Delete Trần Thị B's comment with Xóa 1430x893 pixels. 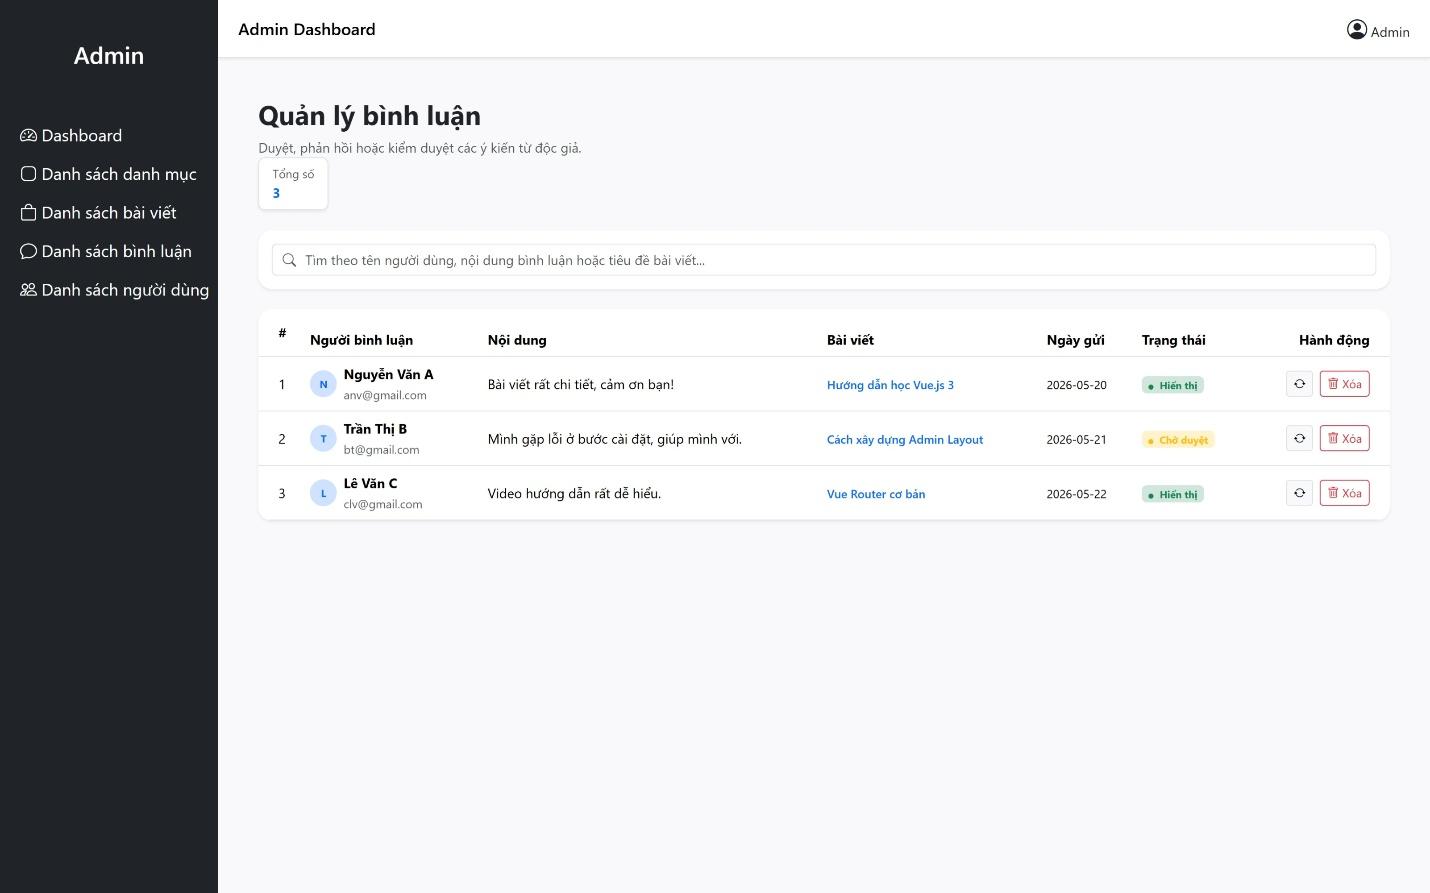pos(1344,438)
